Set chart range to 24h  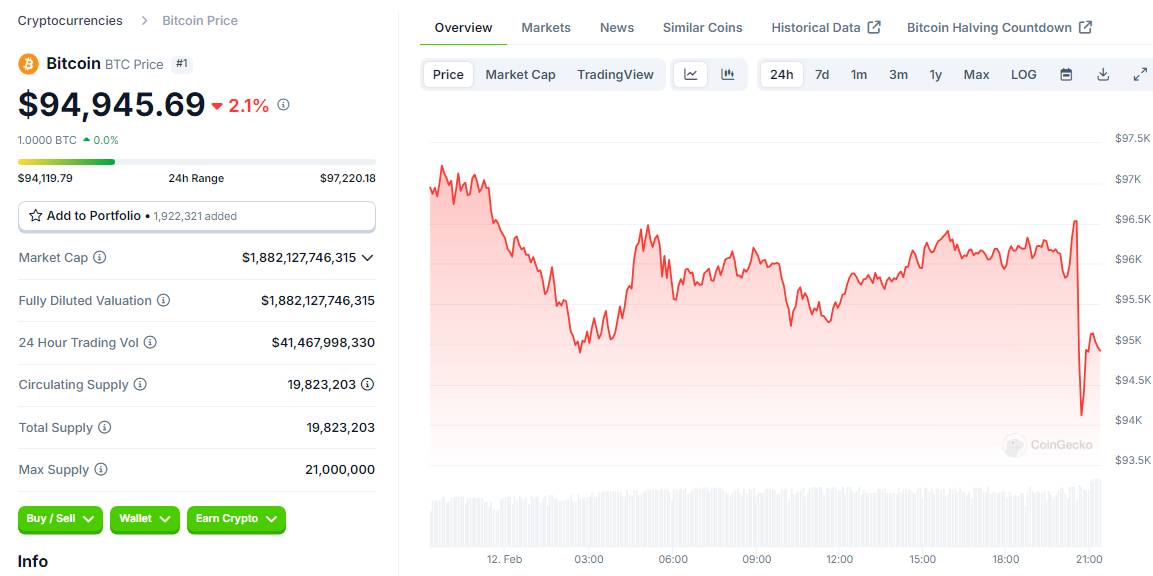pyautogui.click(x=782, y=74)
